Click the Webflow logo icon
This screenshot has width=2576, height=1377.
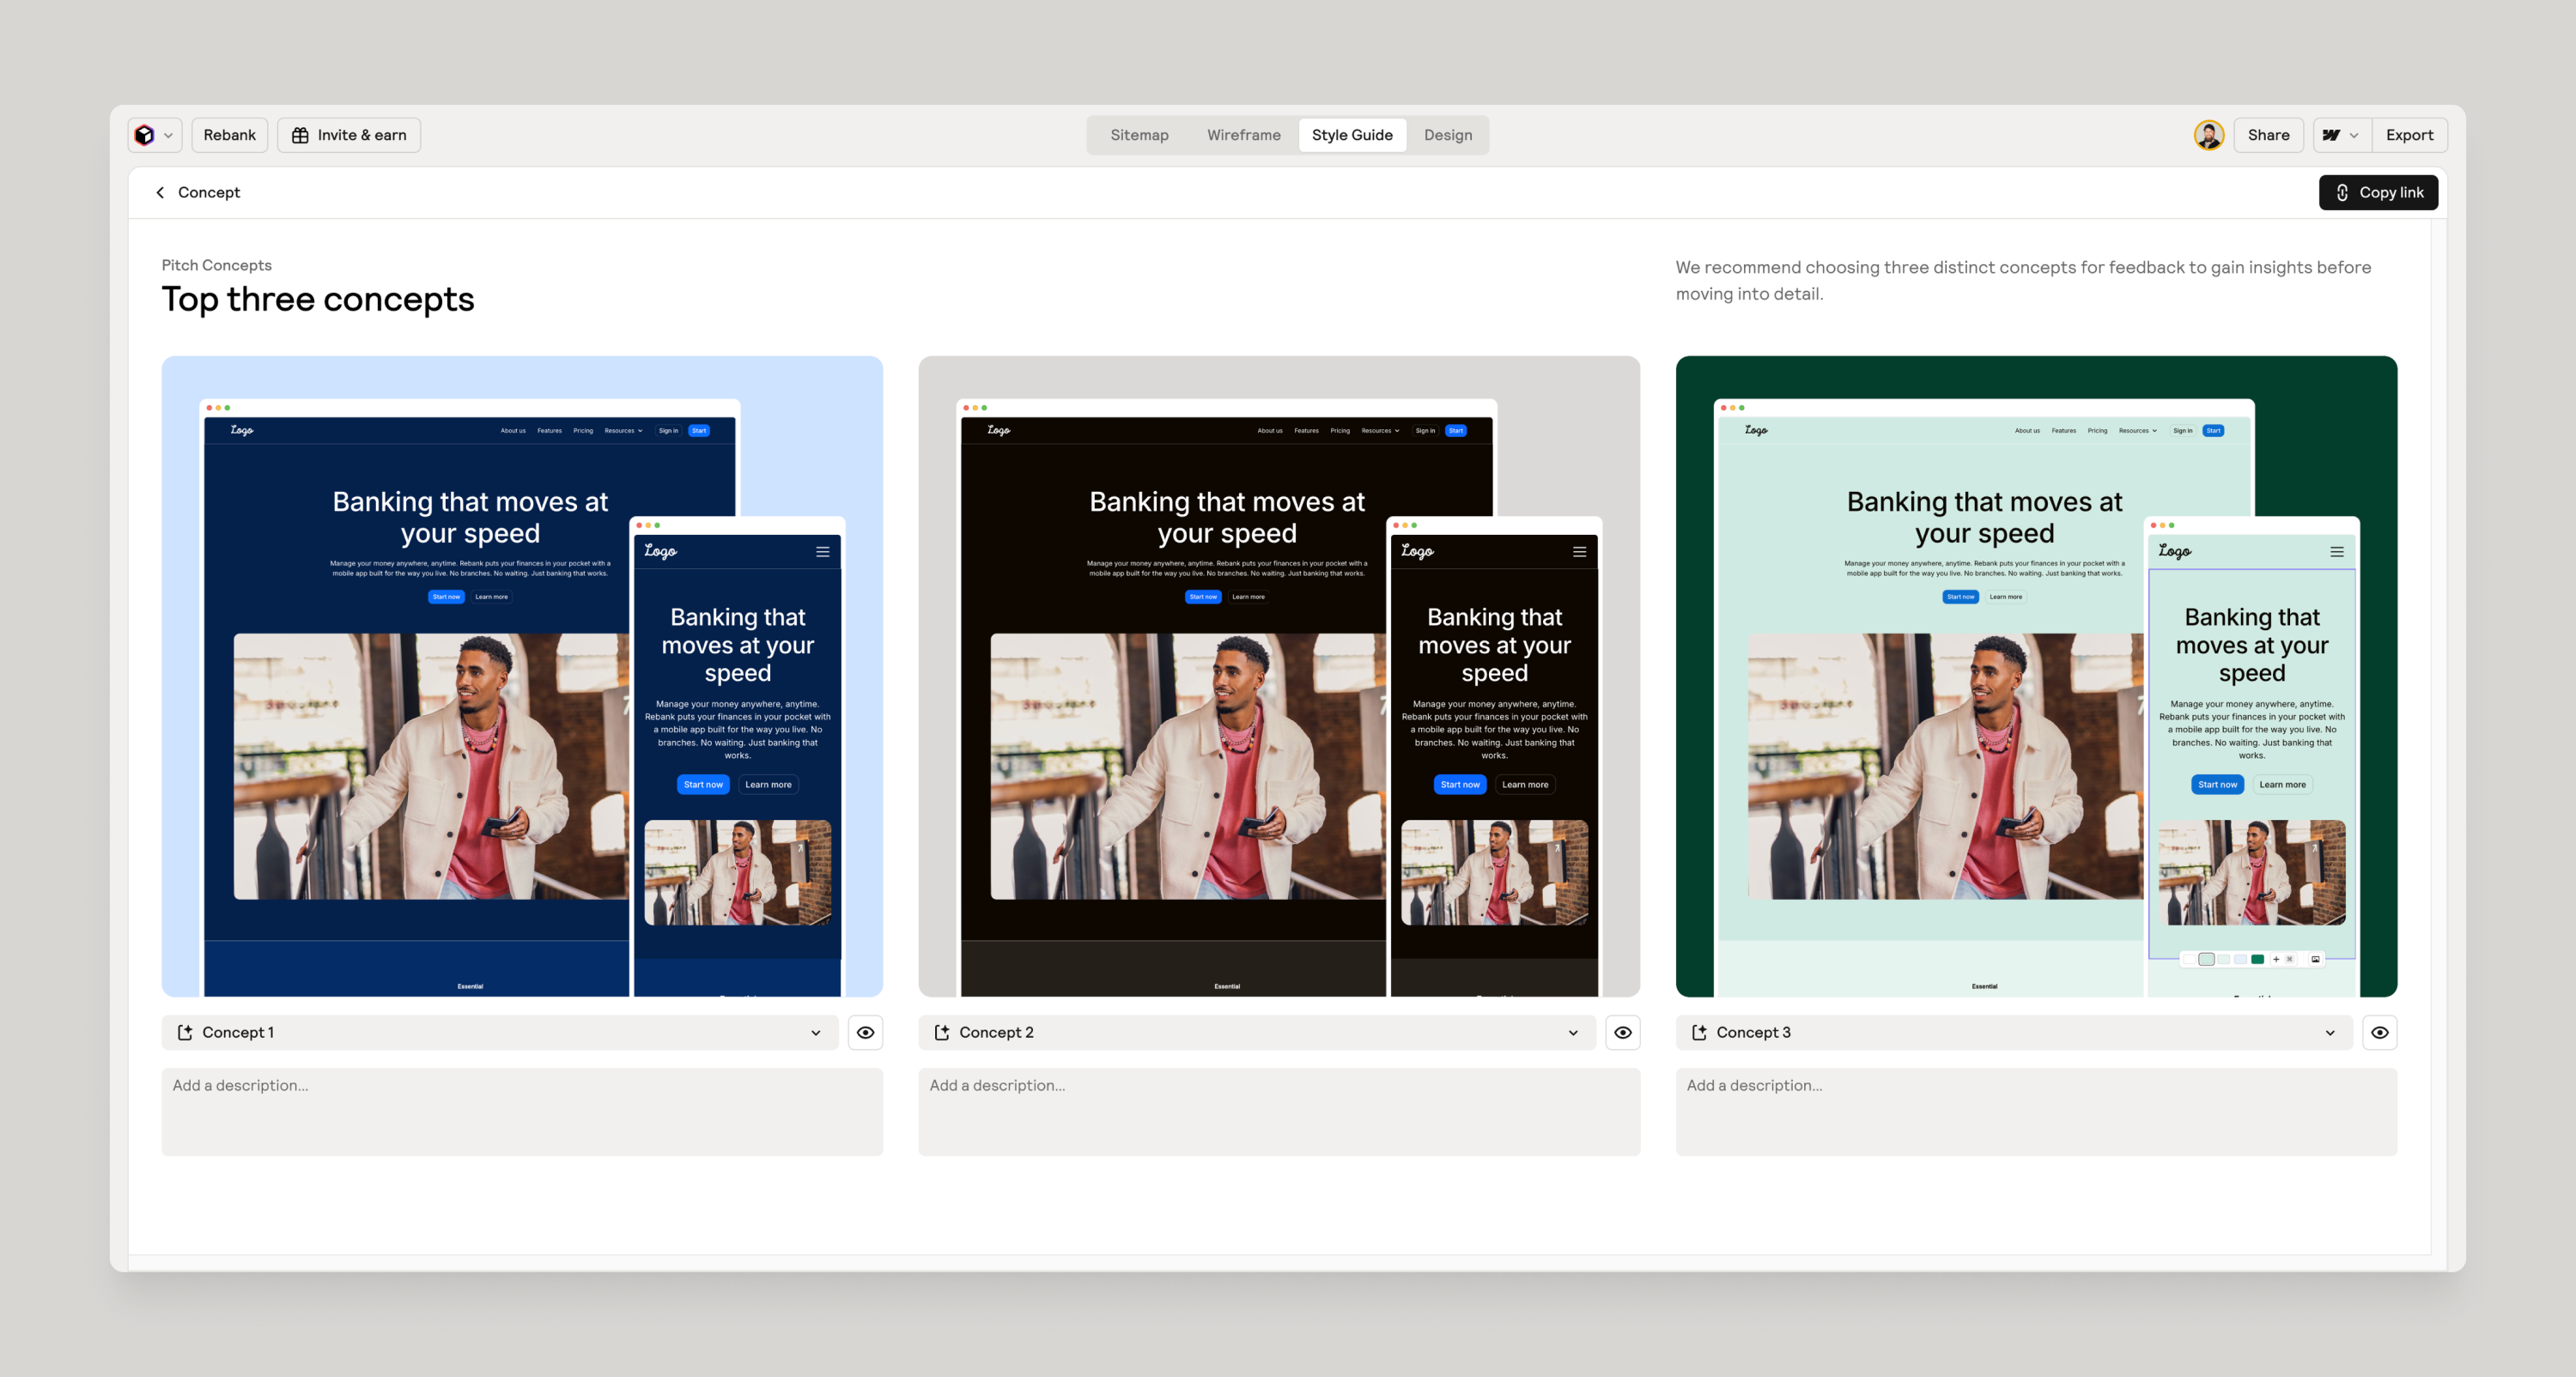click(2330, 135)
